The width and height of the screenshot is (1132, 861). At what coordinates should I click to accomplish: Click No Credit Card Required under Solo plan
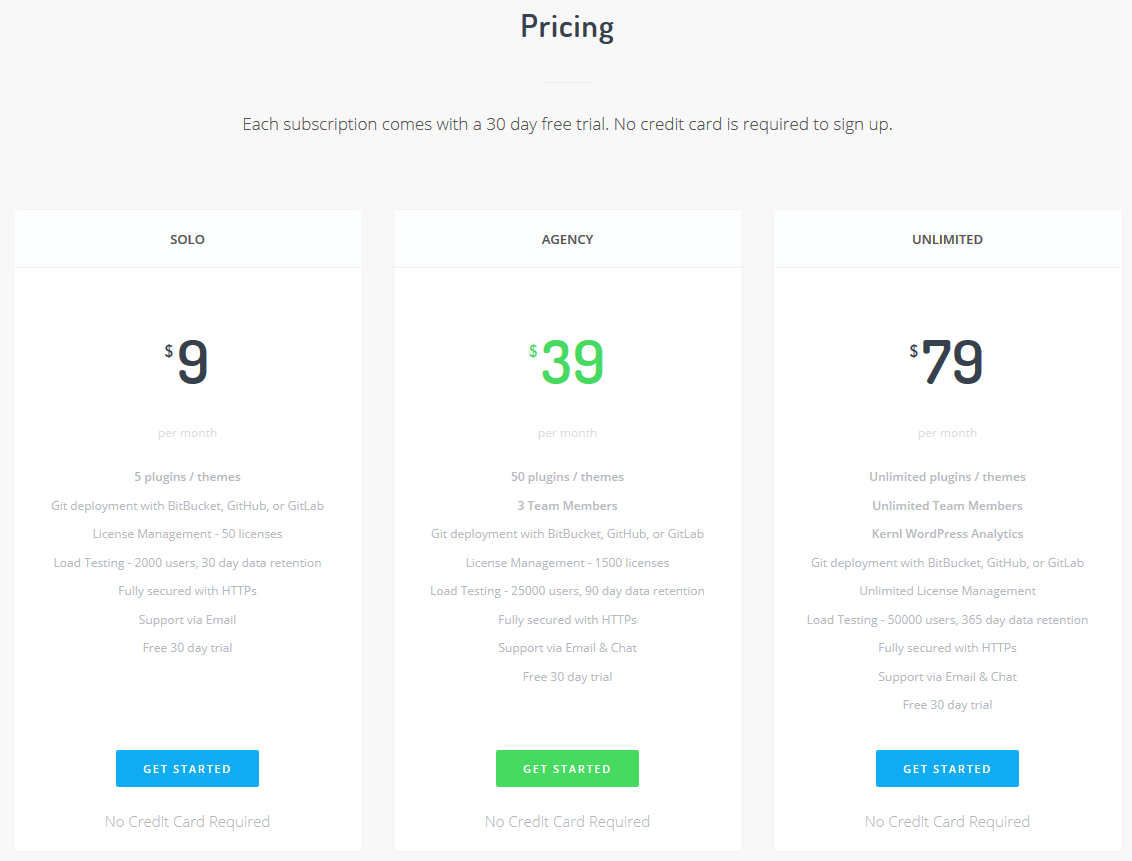point(187,821)
